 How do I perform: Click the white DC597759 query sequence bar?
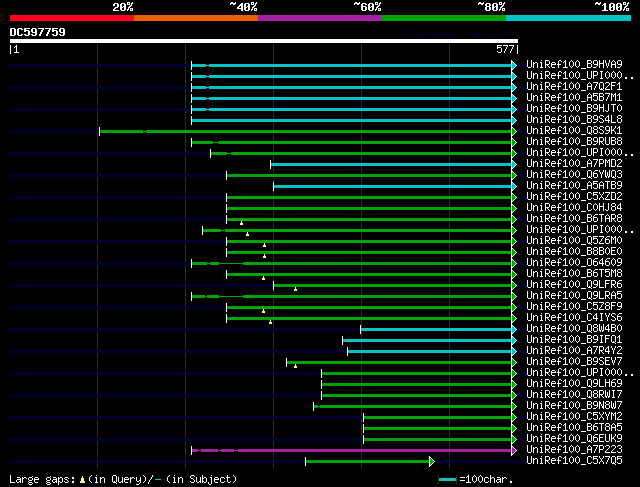pos(264,41)
